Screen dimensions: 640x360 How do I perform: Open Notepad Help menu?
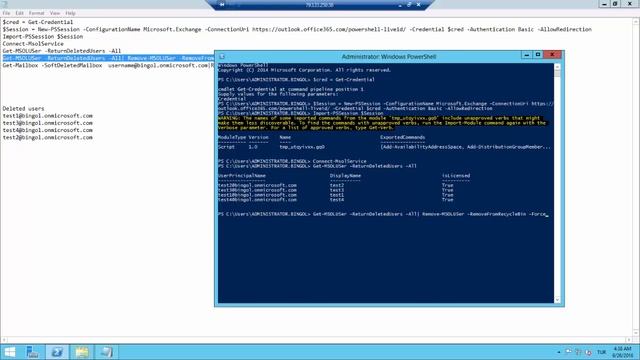(70, 13)
